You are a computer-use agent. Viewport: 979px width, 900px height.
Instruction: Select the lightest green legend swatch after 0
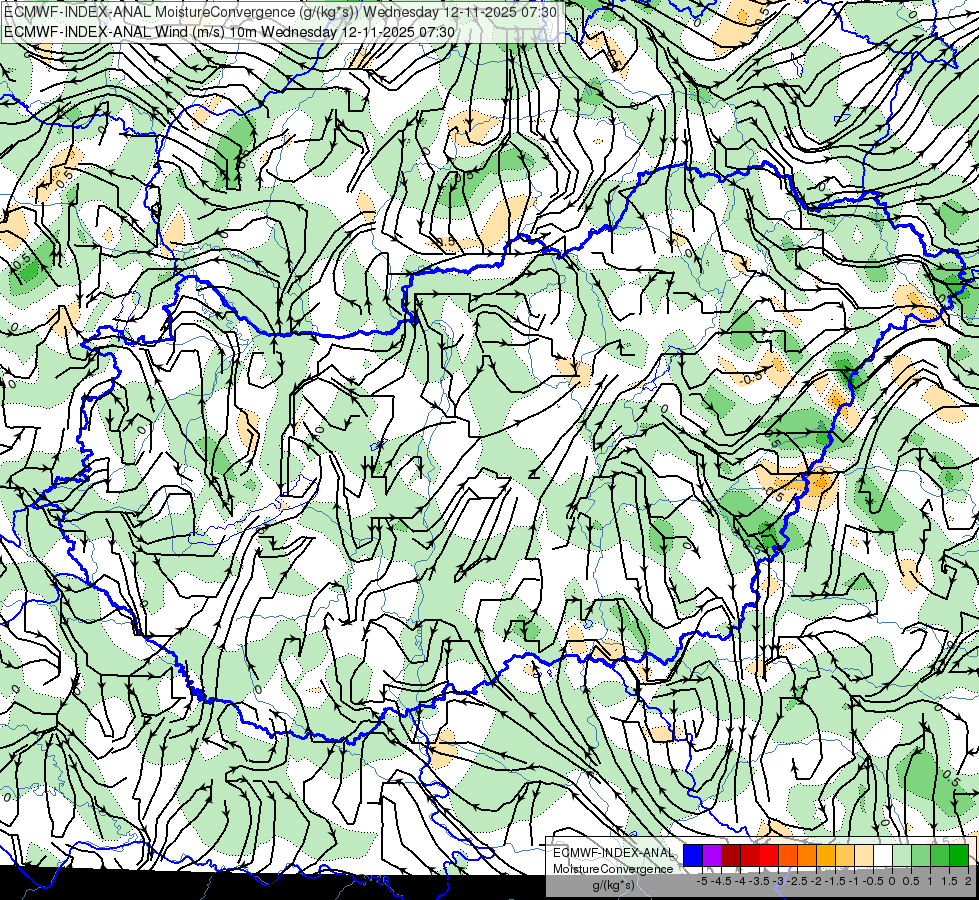(x=902, y=855)
